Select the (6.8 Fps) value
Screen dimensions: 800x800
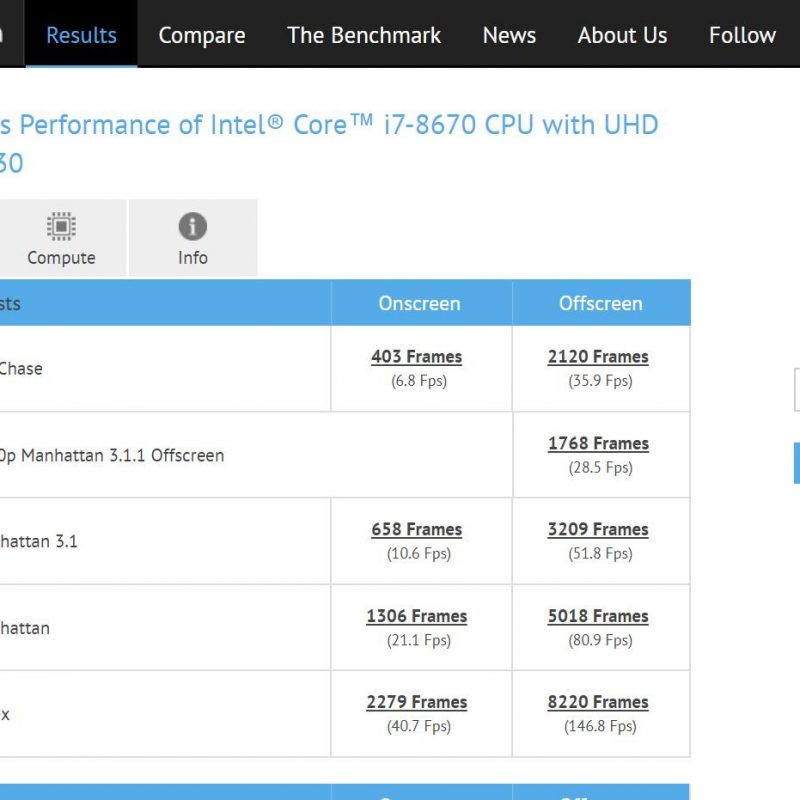[419, 381]
